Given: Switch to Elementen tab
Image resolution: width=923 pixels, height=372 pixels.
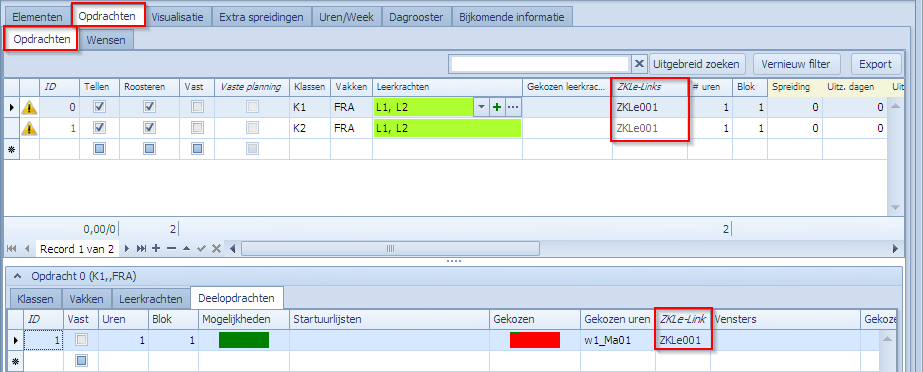Looking at the screenshot, I should point(37,17).
